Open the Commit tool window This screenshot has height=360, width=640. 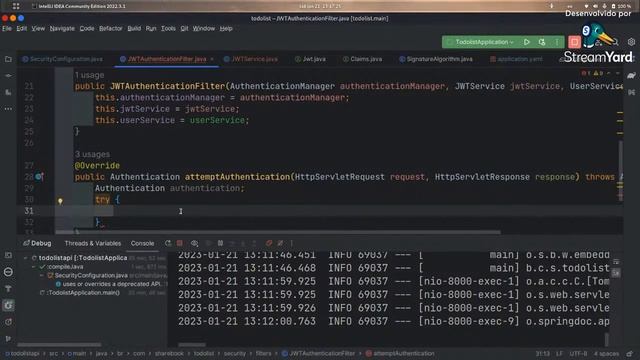8,76
